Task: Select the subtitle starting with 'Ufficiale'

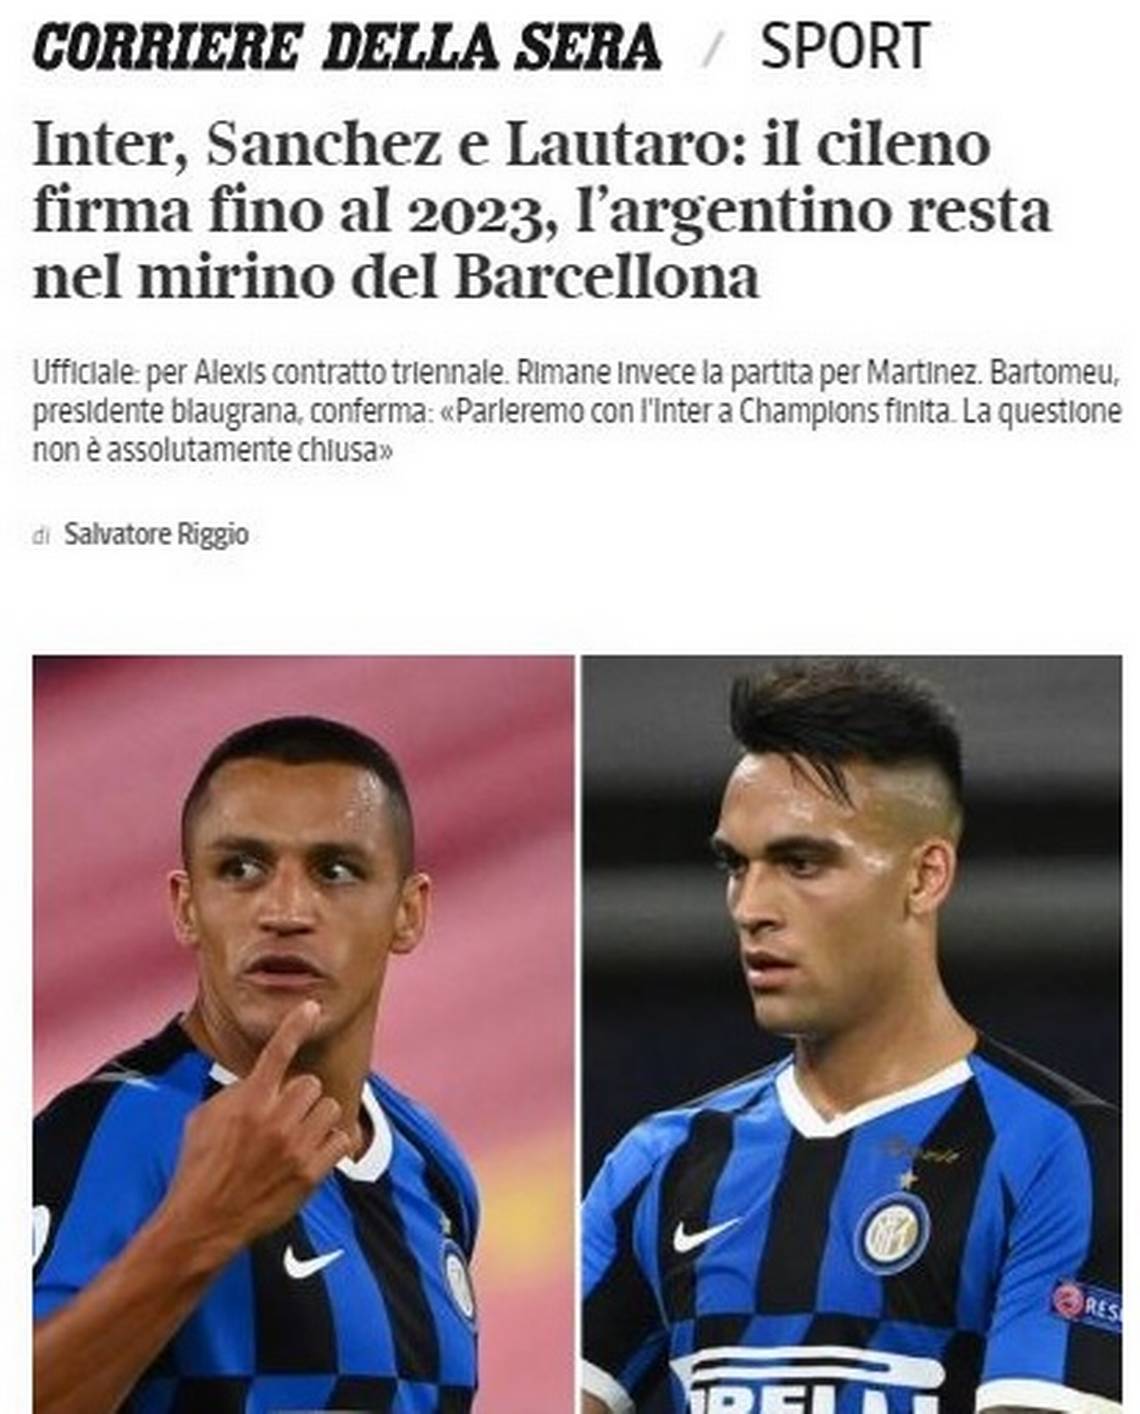Action: [577, 412]
